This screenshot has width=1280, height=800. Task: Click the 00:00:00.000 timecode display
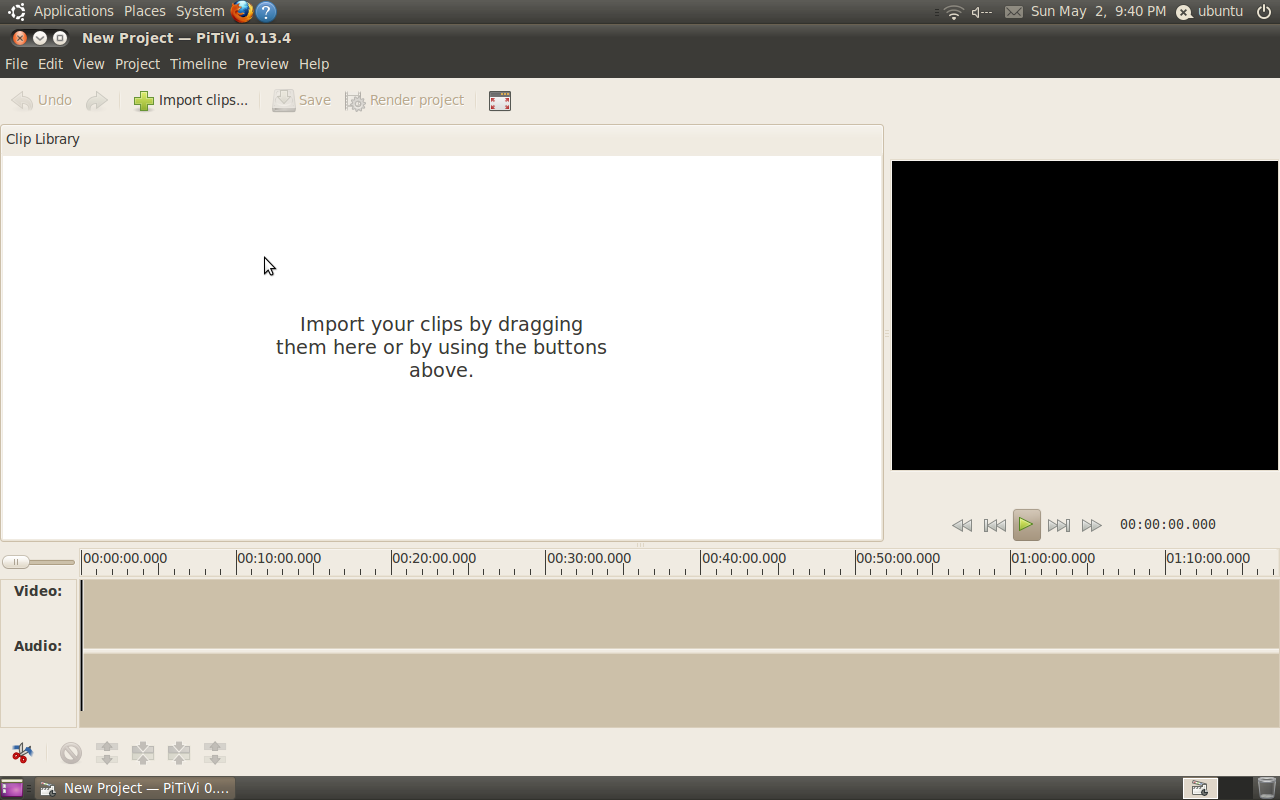tap(1168, 524)
